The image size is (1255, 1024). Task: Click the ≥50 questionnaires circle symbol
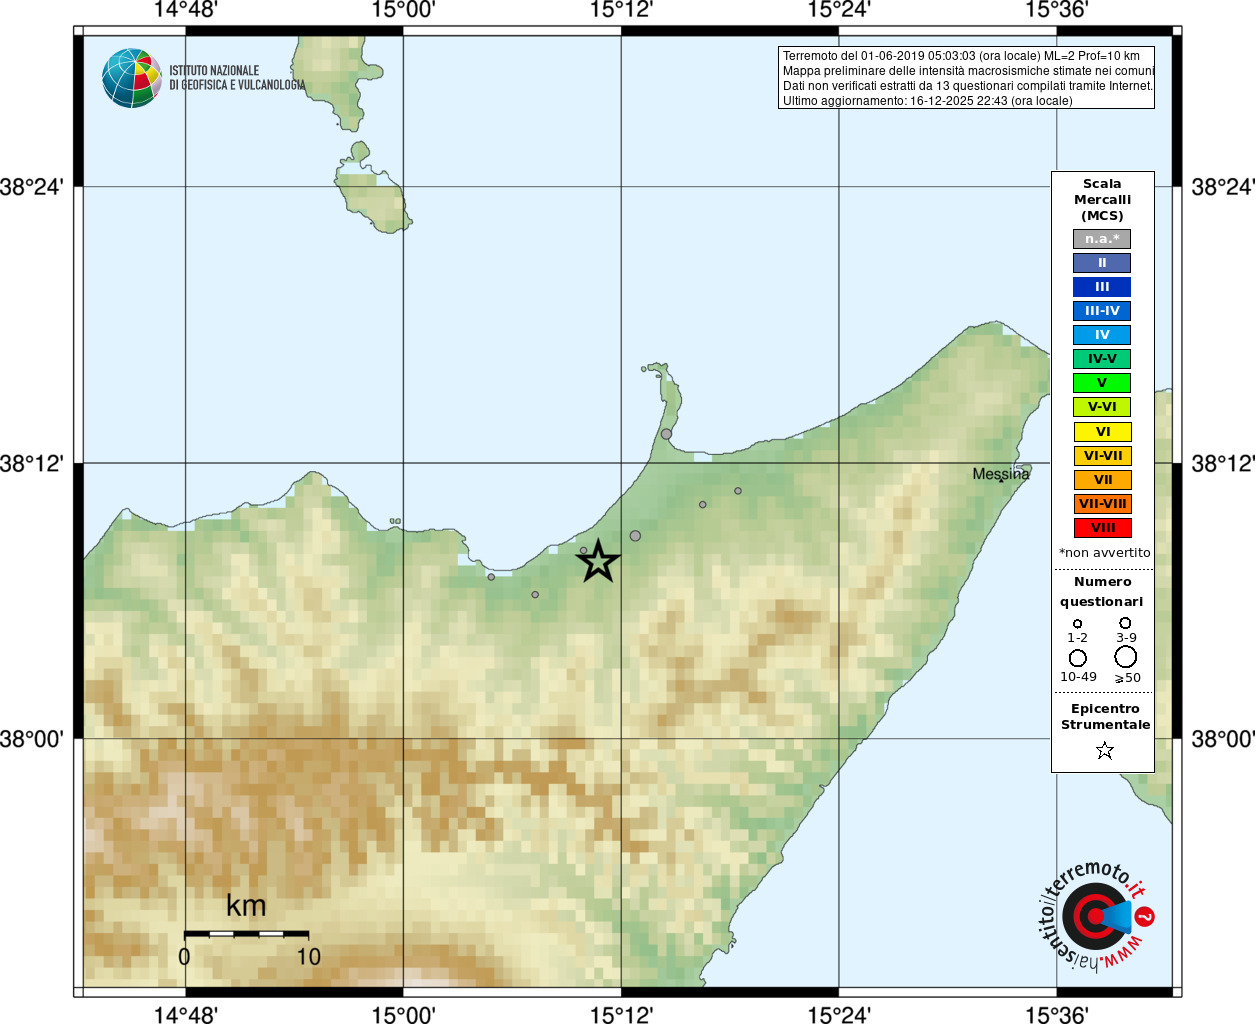[1126, 657]
